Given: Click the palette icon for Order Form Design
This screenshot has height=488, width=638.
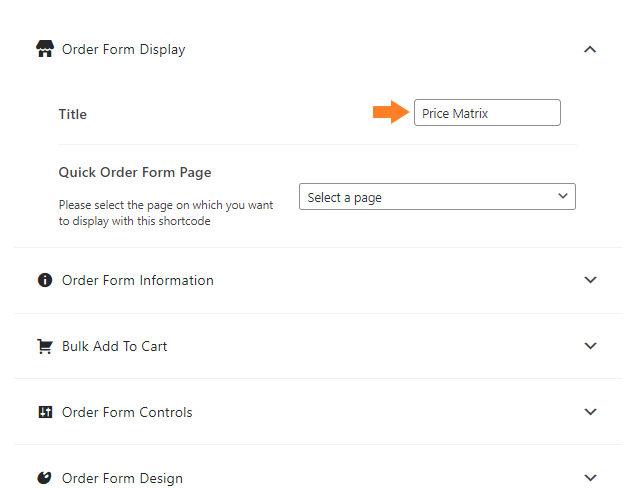Looking at the screenshot, I should pos(45,477).
